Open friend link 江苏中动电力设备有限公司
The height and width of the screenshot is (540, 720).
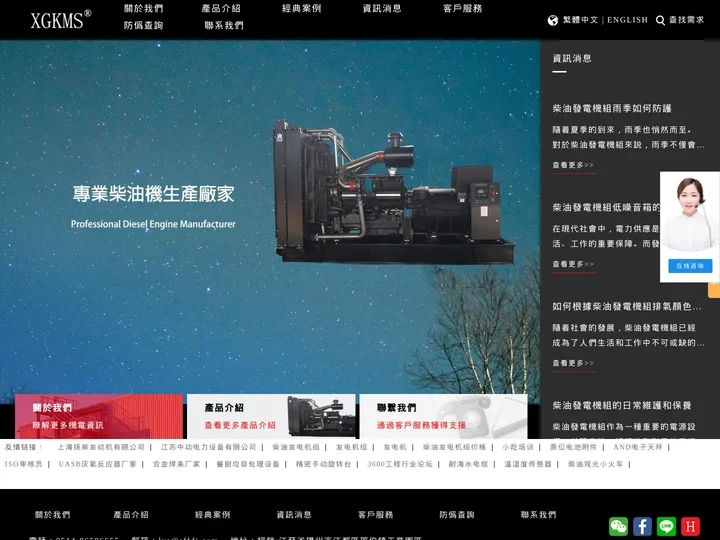(x=208, y=447)
